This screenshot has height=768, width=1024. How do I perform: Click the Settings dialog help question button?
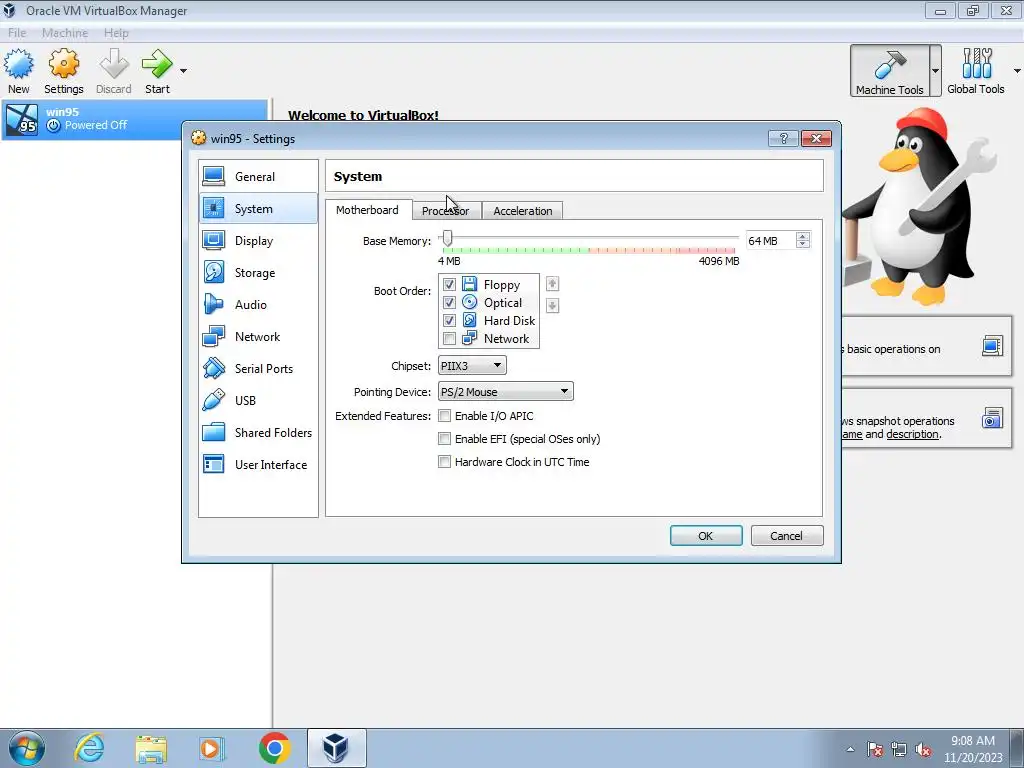click(x=784, y=138)
